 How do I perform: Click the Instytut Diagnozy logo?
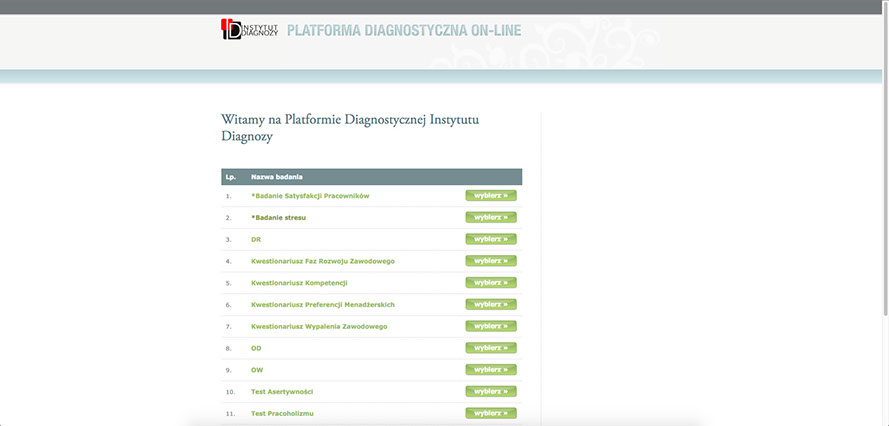point(249,29)
